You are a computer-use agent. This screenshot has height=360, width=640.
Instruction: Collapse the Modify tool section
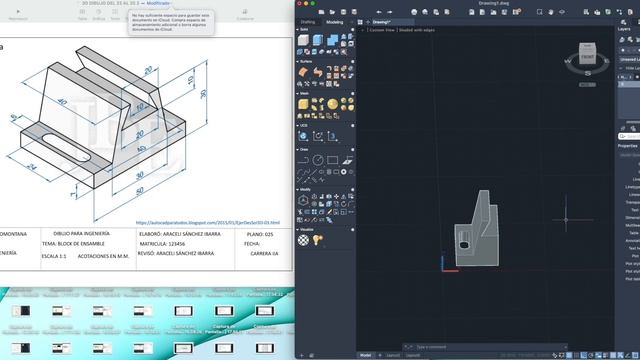(x=297, y=189)
